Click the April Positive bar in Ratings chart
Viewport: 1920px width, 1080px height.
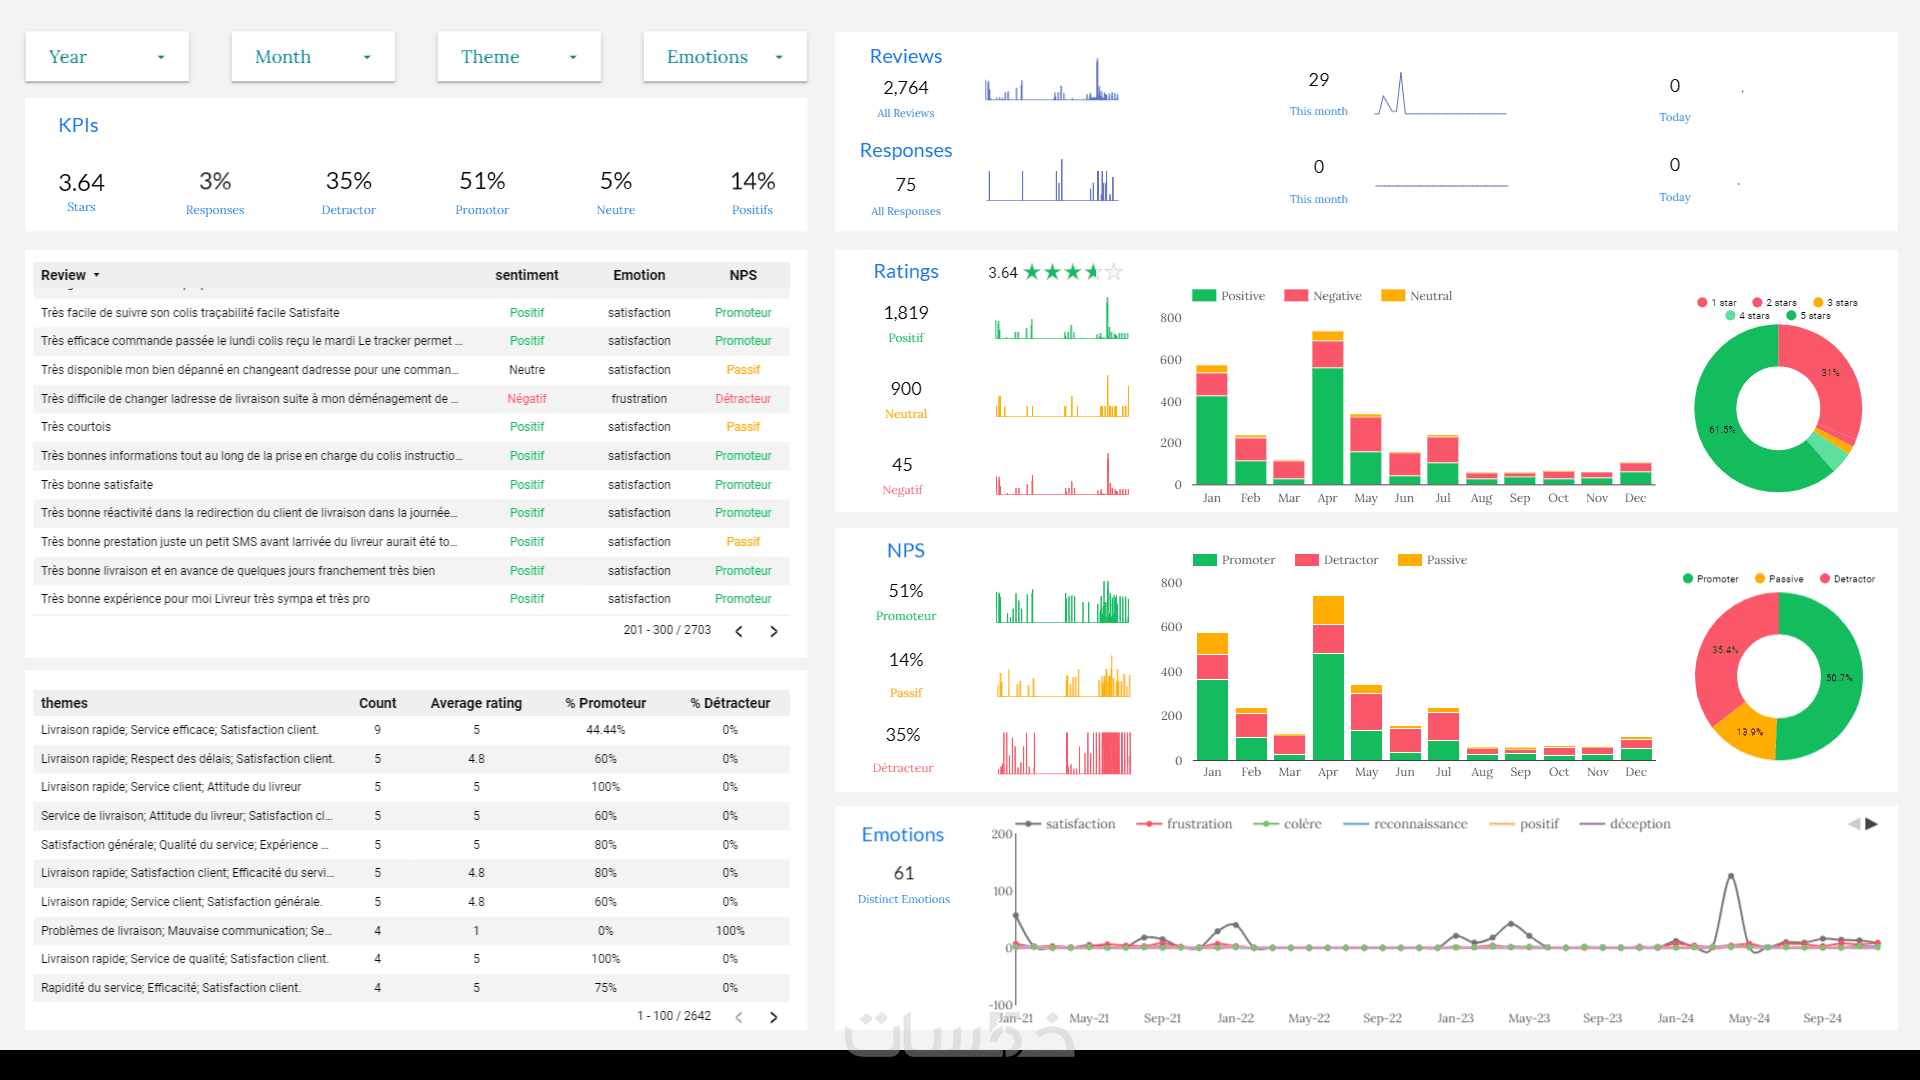1327,425
